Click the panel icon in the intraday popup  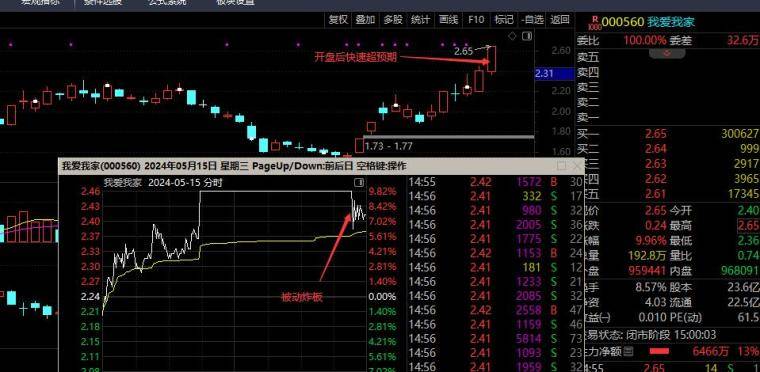pyautogui.click(x=359, y=182)
